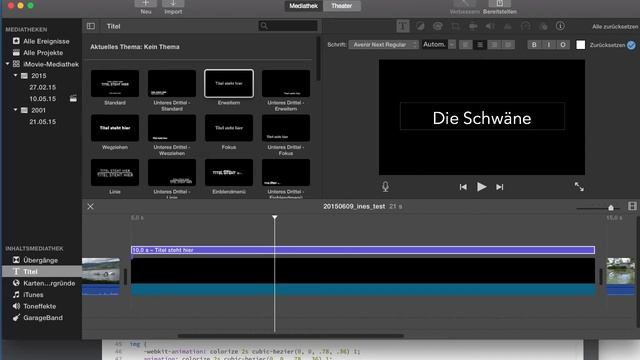Open the Speed adjustment icon
This screenshot has width=640, height=360.
coord(526,26)
